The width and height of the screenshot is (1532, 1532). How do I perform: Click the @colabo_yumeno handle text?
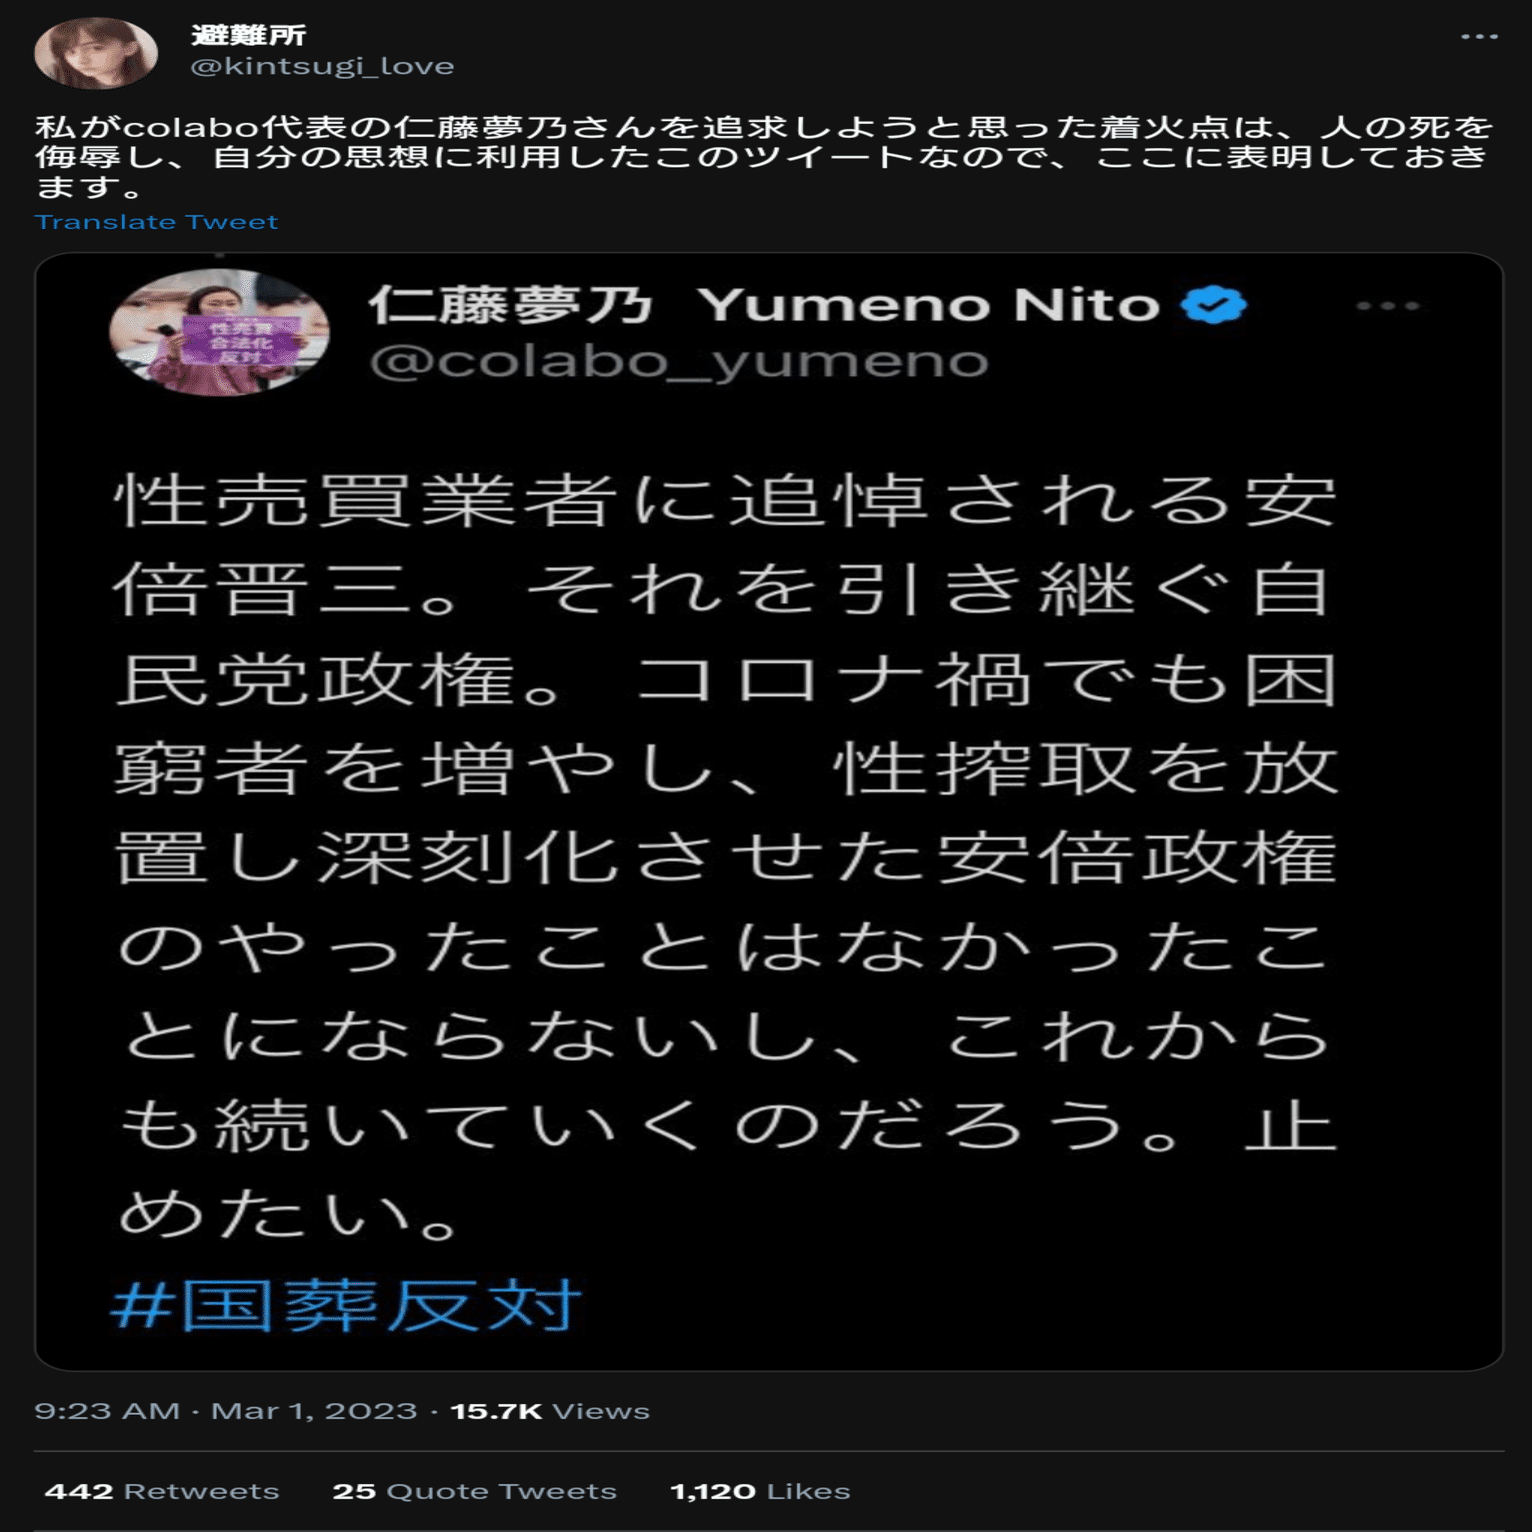[679, 362]
